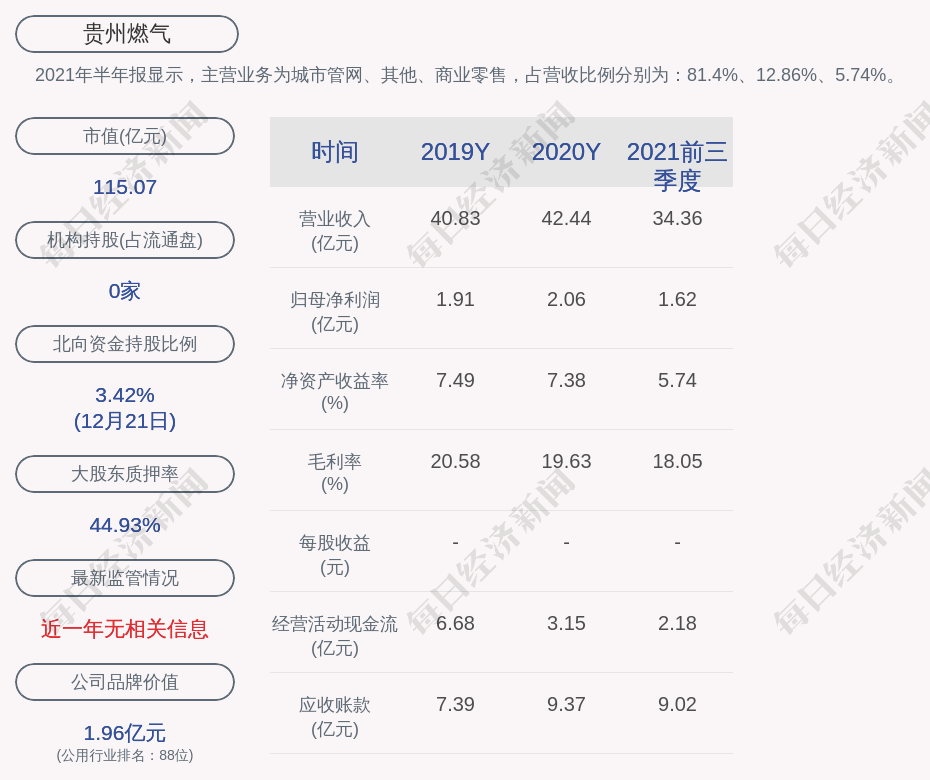
Task: Click the 时间 table header
Action: 335,152
